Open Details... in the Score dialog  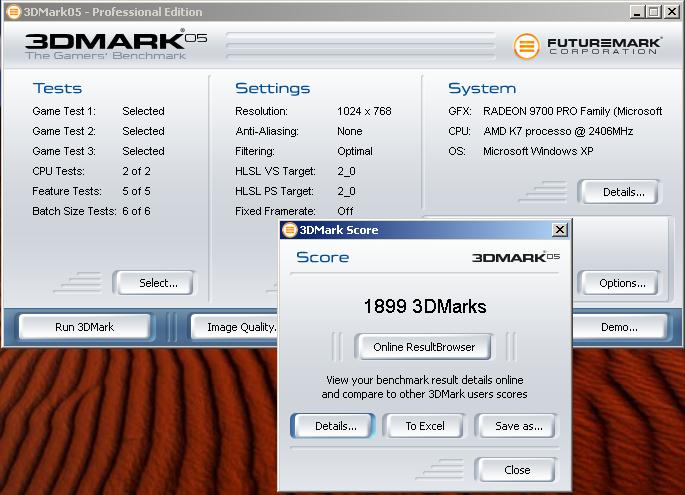point(333,426)
